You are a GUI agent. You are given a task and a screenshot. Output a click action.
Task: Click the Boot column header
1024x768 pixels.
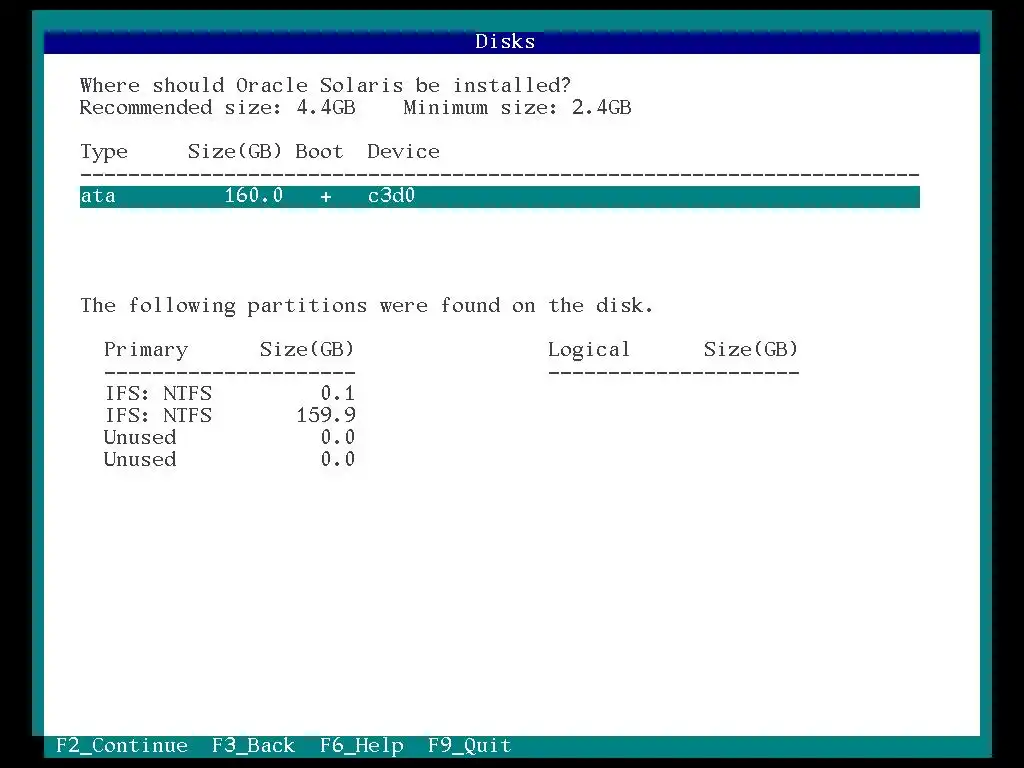[319, 152]
